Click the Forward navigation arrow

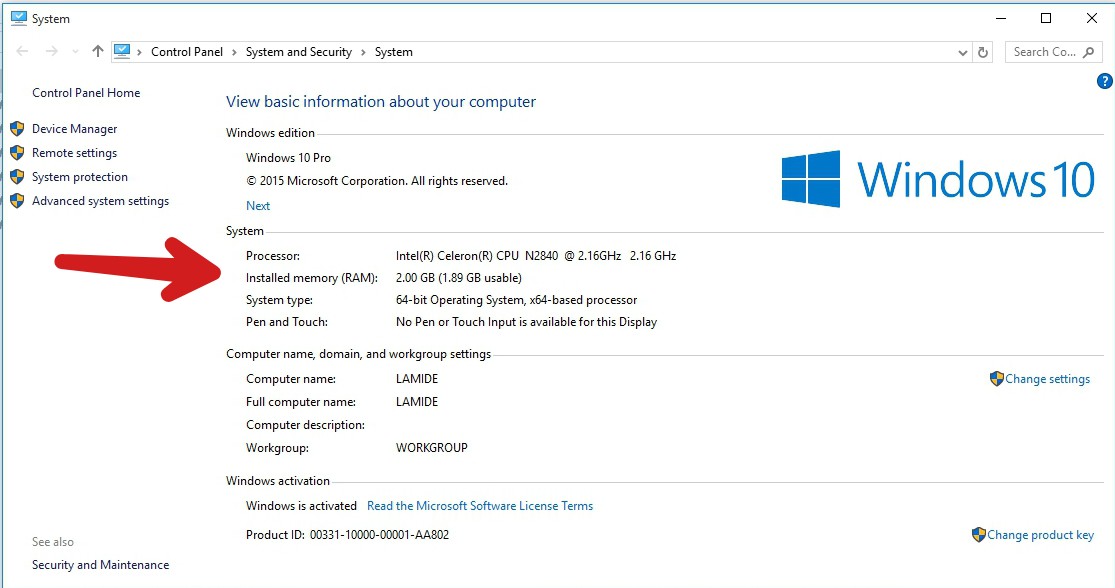click(x=52, y=51)
